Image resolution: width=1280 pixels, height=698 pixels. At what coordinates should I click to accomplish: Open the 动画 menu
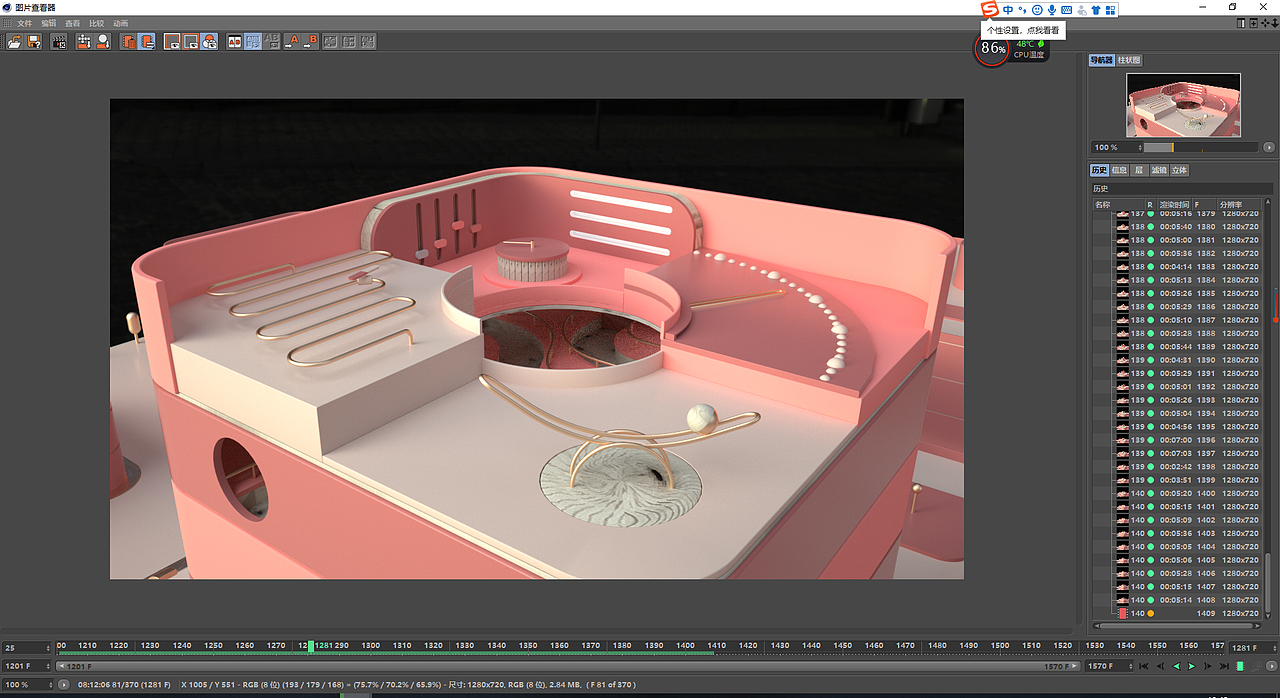coord(121,23)
